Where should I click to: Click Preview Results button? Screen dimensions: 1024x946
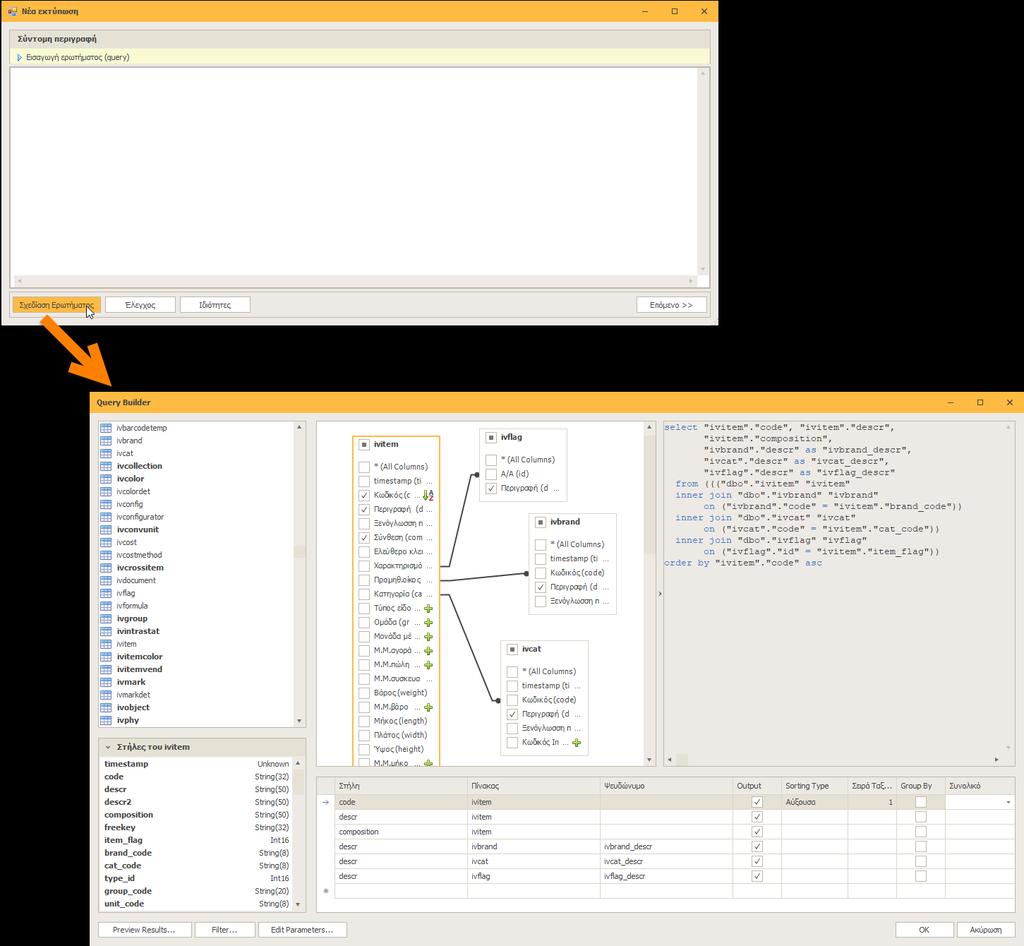(145, 930)
